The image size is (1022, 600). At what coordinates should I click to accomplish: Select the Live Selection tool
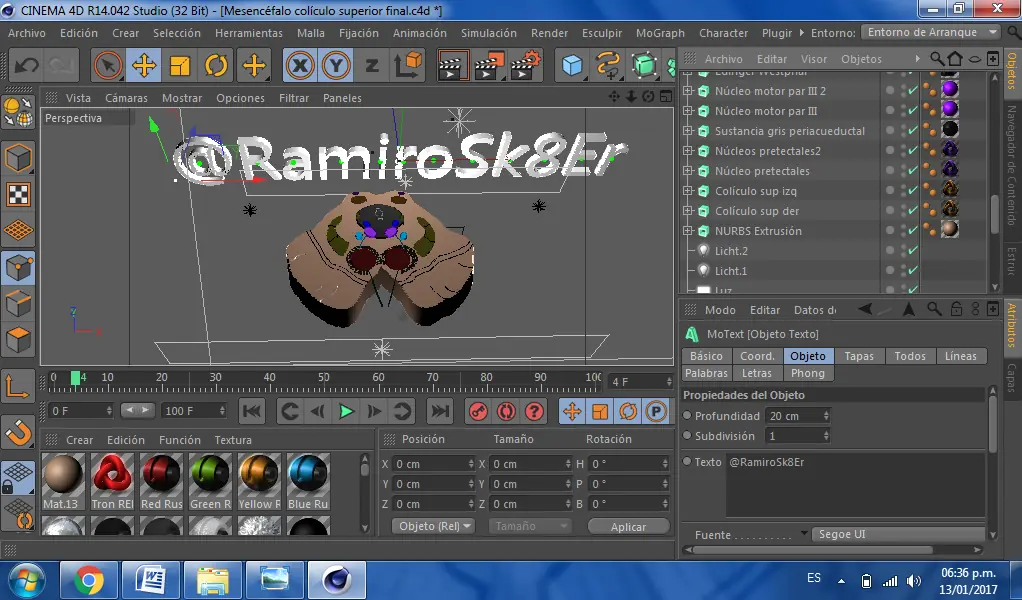pos(108,66)
